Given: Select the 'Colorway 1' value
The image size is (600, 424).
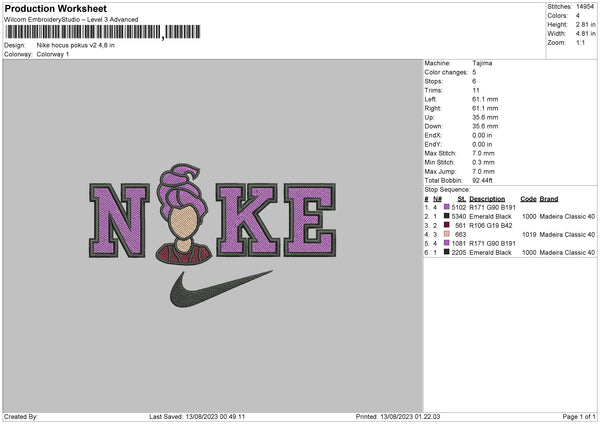Looking at the screenshot, I should coord(53,54).
